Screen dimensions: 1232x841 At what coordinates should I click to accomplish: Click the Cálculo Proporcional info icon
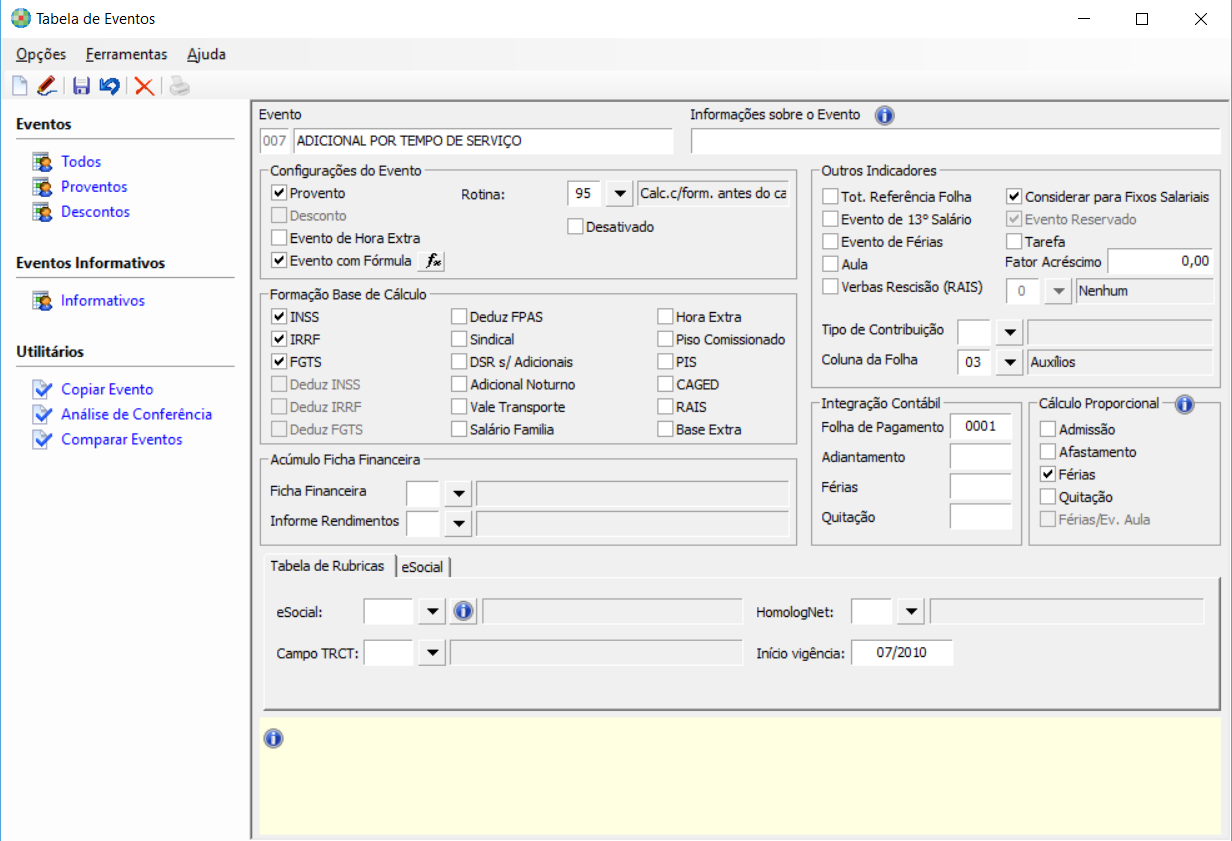1184,404
